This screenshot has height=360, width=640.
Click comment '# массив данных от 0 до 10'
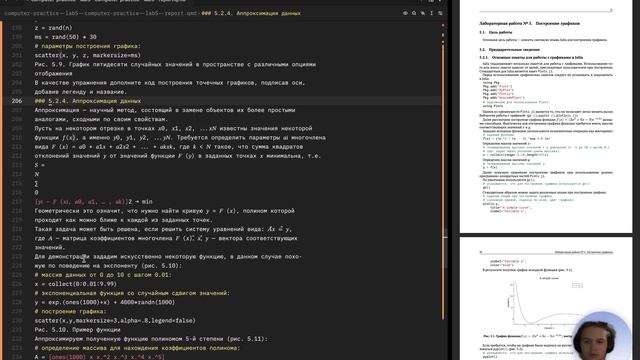[103, 275]
